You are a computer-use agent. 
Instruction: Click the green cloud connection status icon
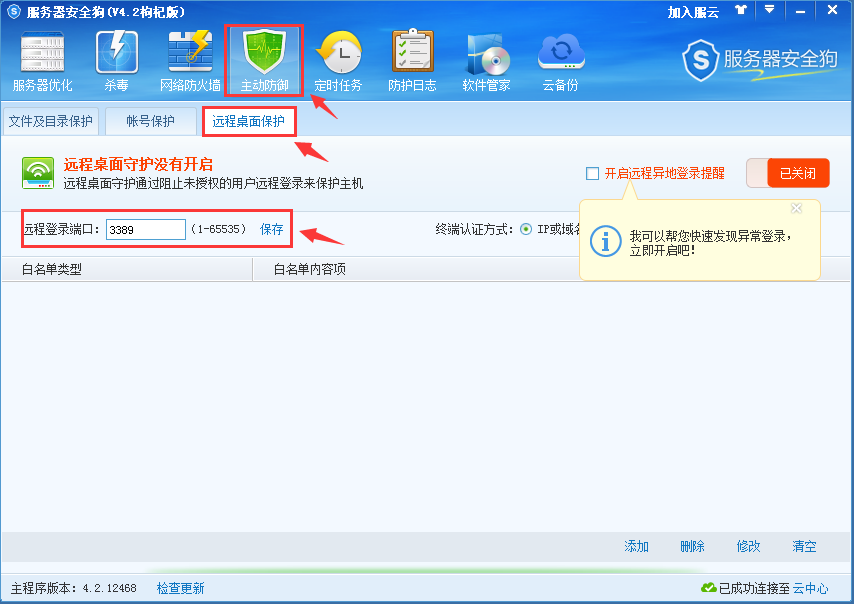coord(709,588)
